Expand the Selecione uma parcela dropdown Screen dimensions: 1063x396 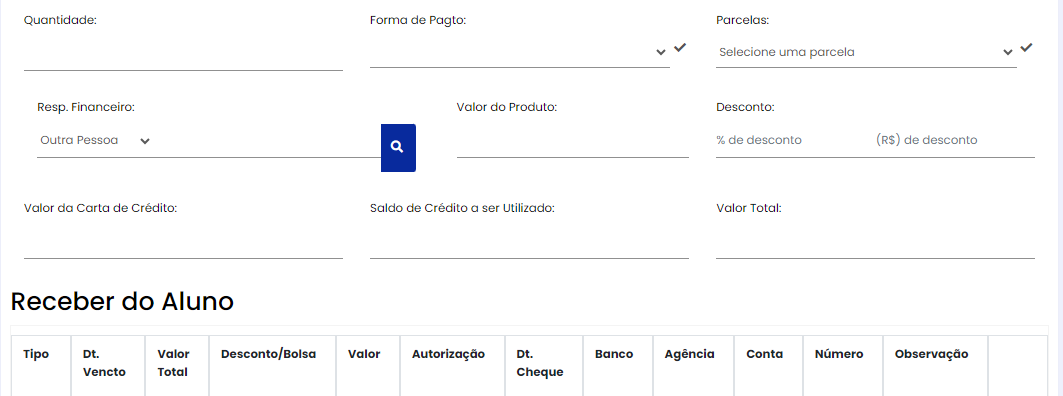(x=866, y=52)
